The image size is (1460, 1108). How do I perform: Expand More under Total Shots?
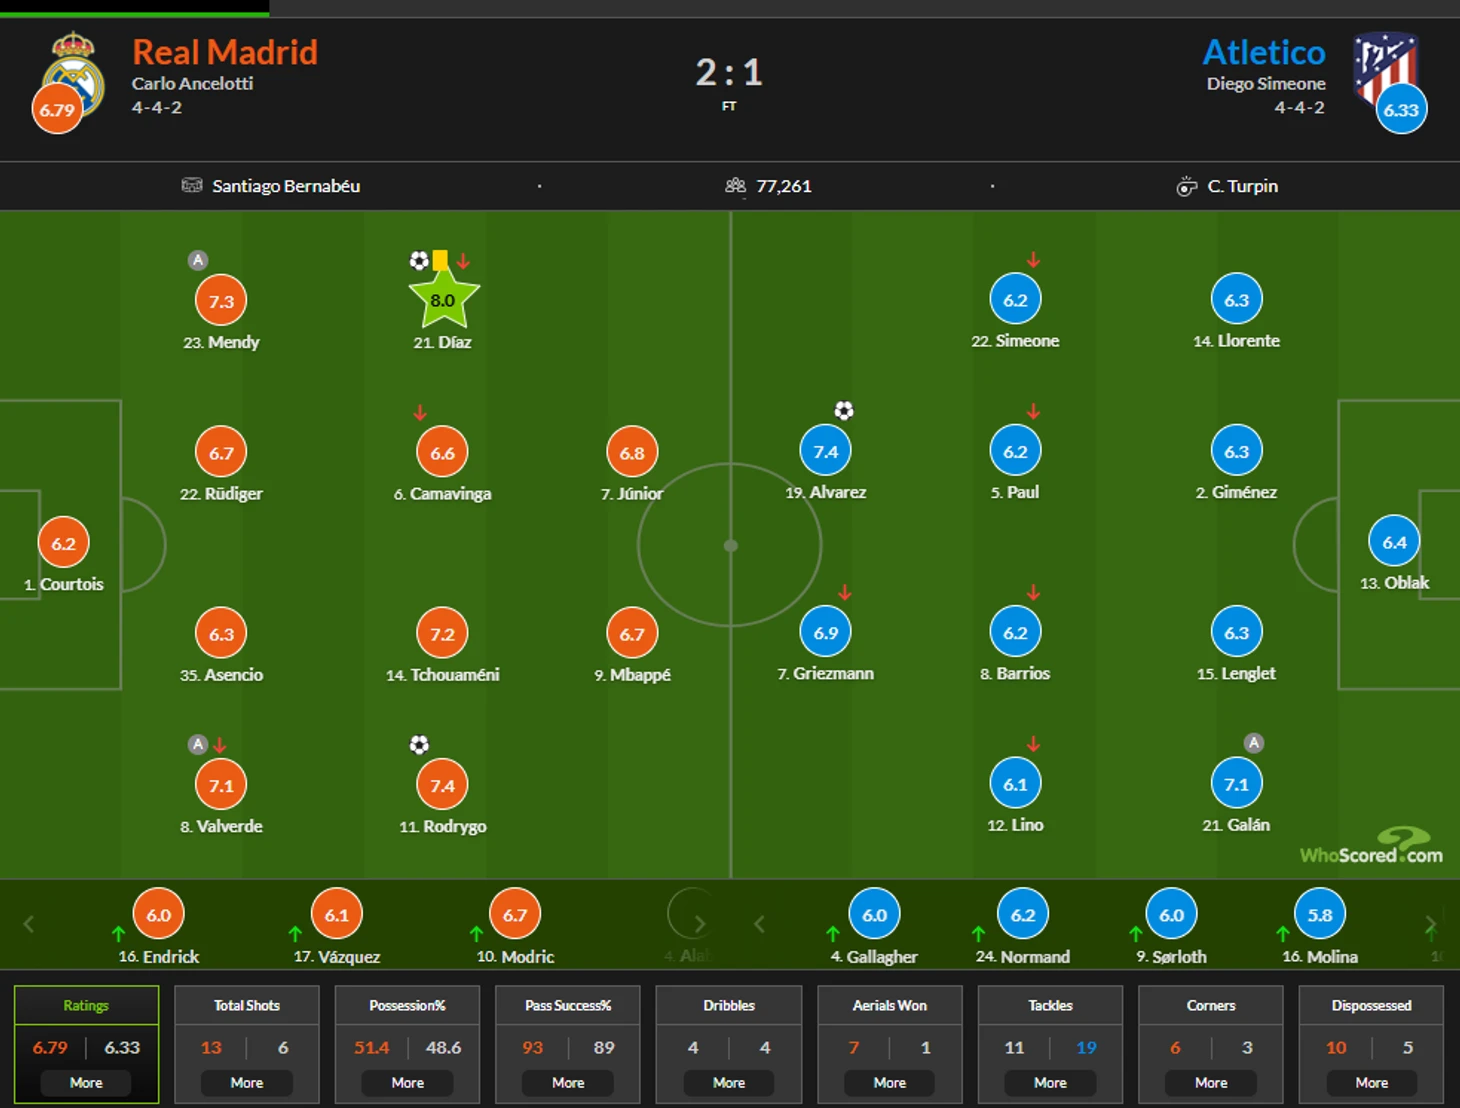click(x=247, y=1082)
